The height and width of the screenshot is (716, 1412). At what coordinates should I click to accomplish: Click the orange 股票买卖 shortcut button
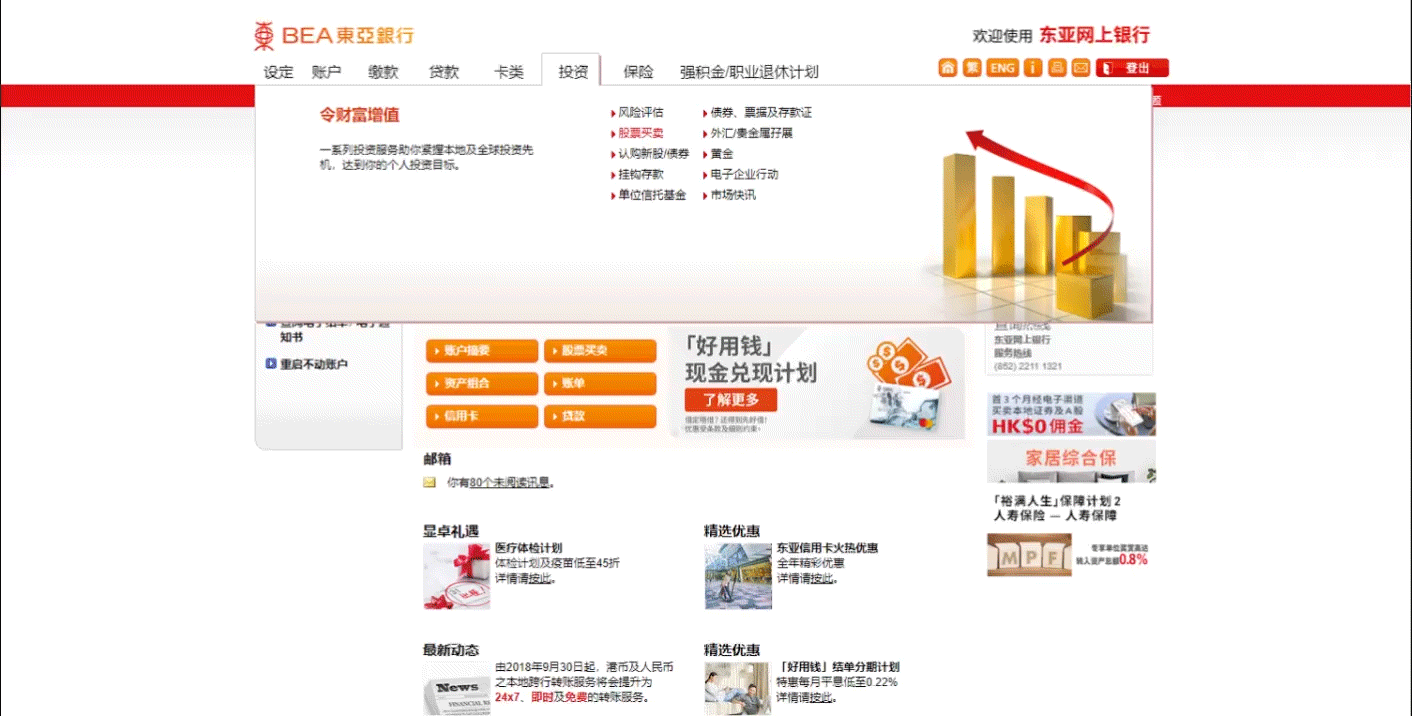pyautogui.click(x=600, y=351)
